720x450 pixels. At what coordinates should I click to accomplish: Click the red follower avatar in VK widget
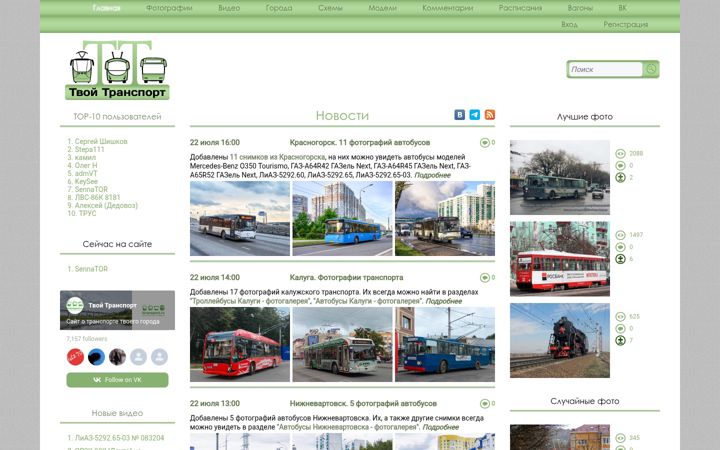75,357
